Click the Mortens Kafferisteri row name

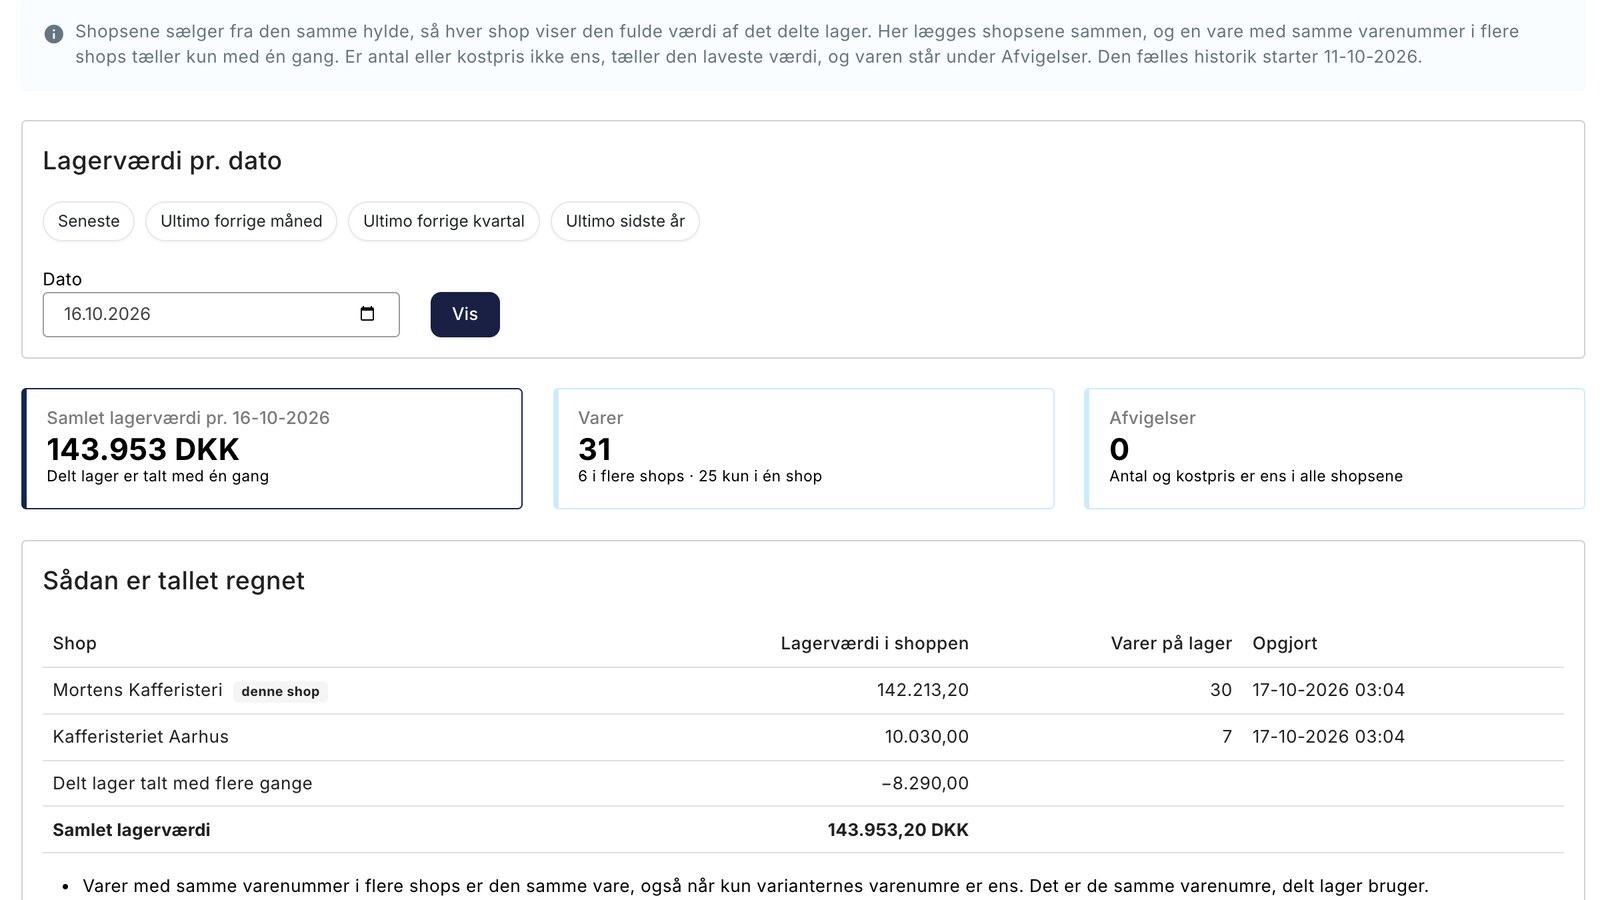click(138, 690)
